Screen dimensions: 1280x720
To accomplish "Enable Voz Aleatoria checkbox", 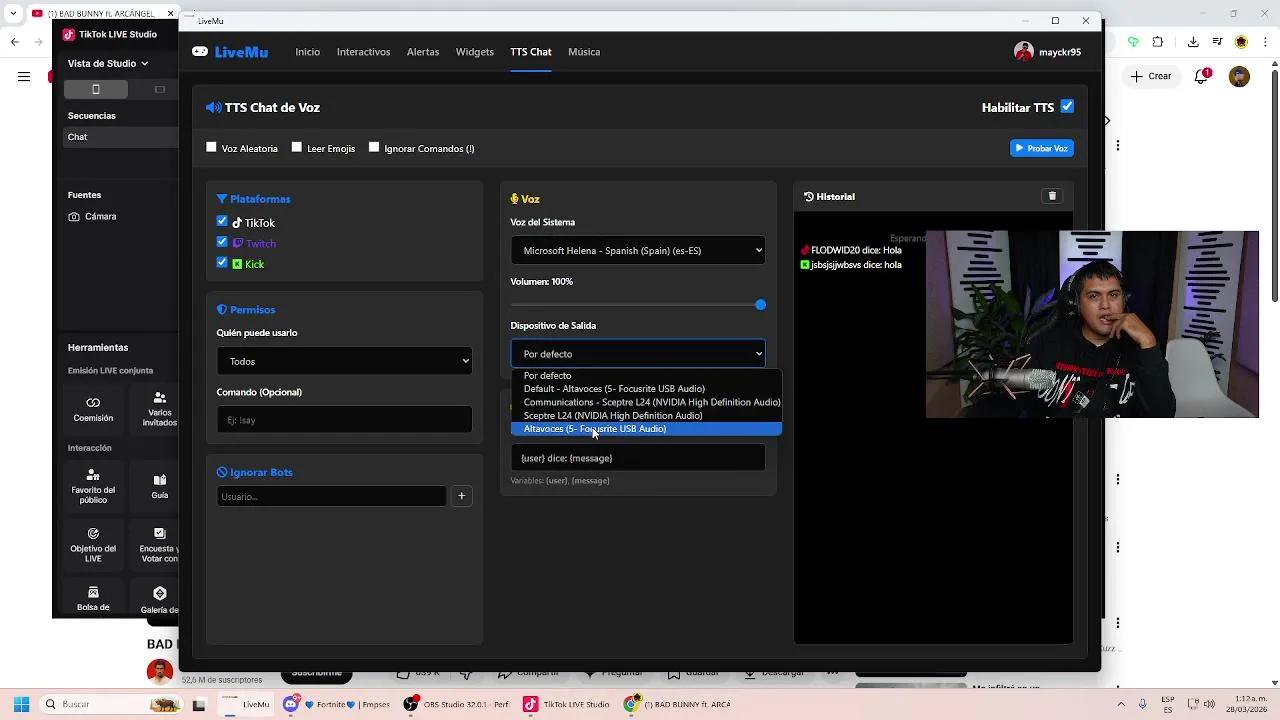I will point(211,147).
